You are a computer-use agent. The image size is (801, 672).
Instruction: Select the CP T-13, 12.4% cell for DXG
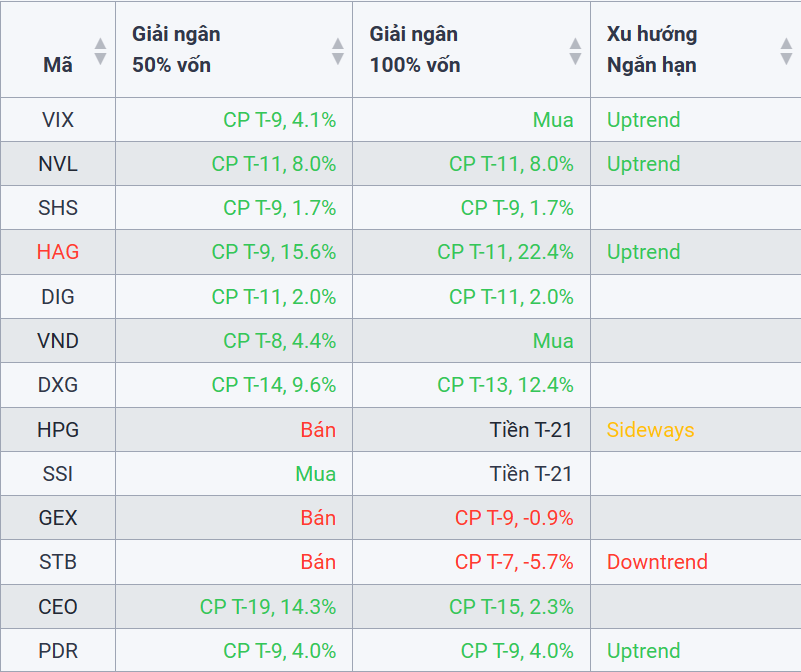coord(505,385)
